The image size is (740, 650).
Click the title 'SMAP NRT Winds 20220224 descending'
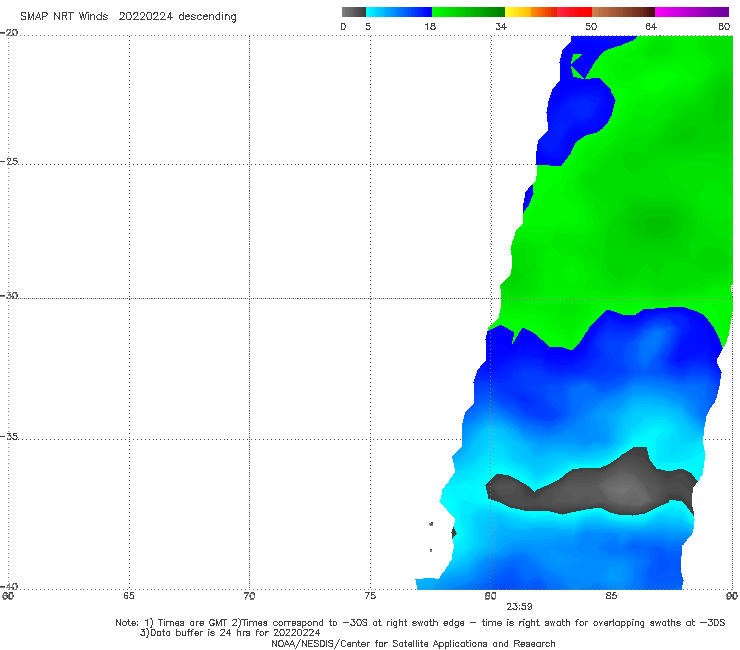128,17
